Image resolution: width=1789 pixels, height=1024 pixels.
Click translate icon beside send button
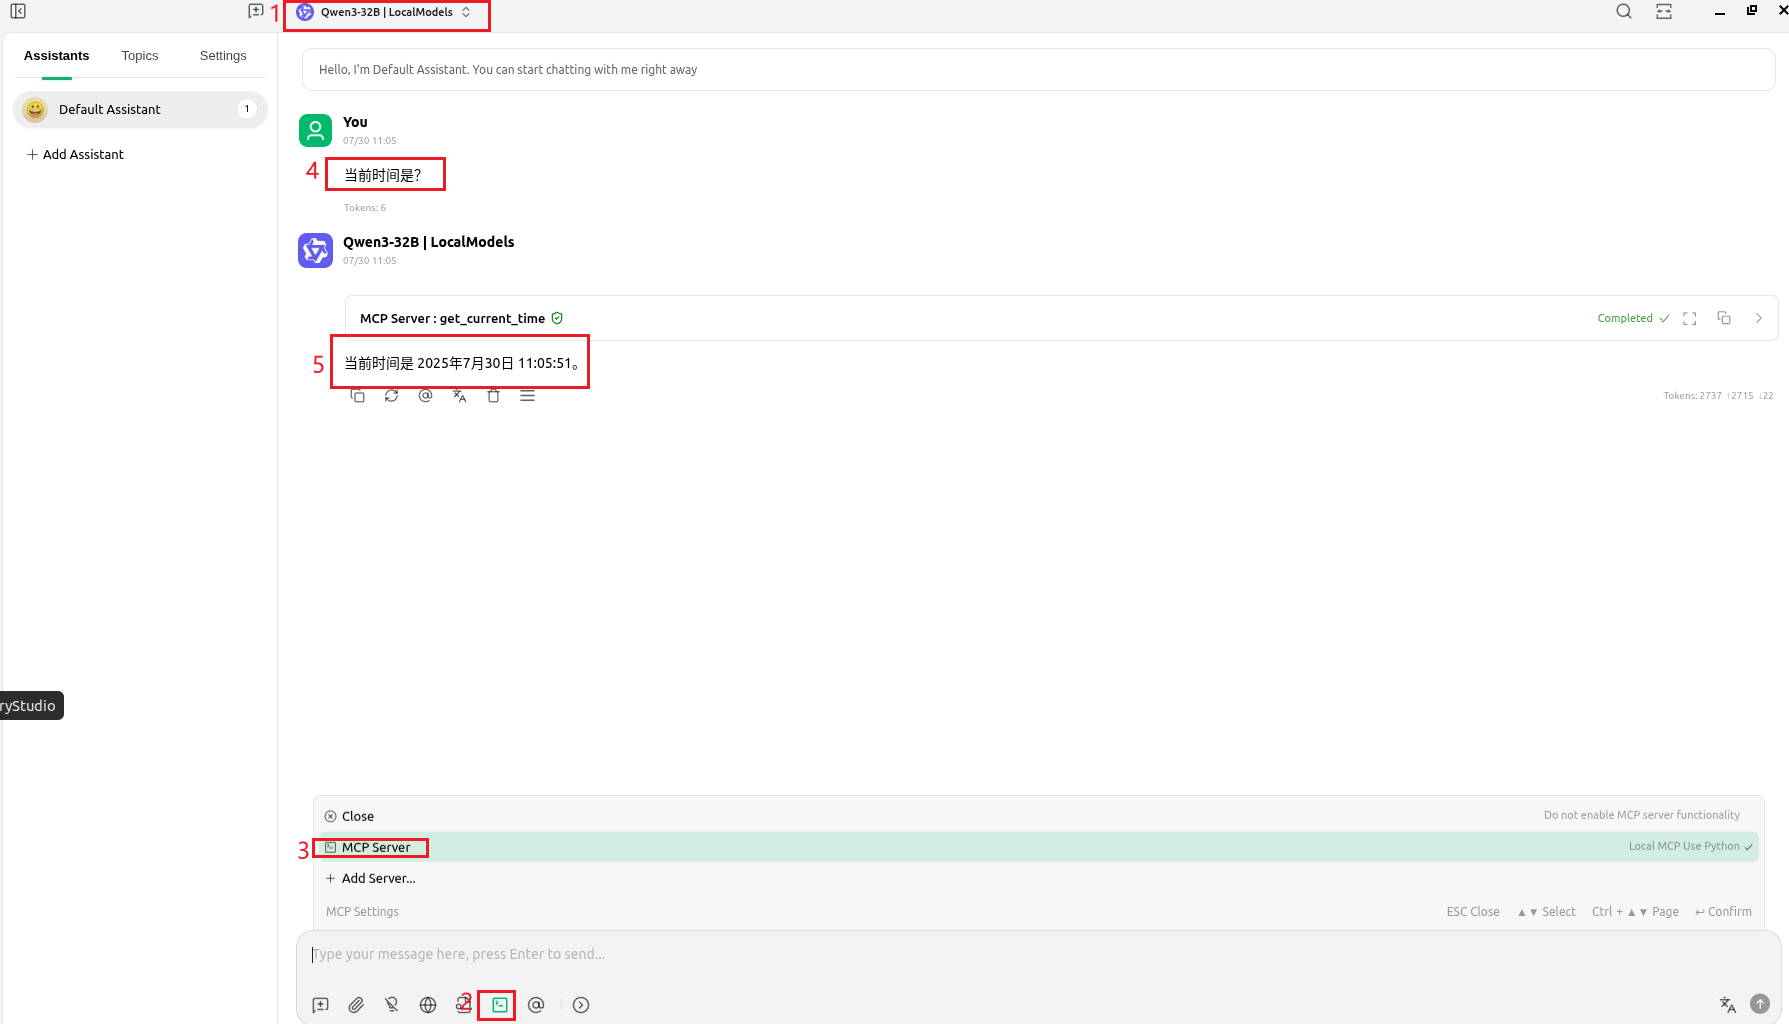point(1727,1004)
